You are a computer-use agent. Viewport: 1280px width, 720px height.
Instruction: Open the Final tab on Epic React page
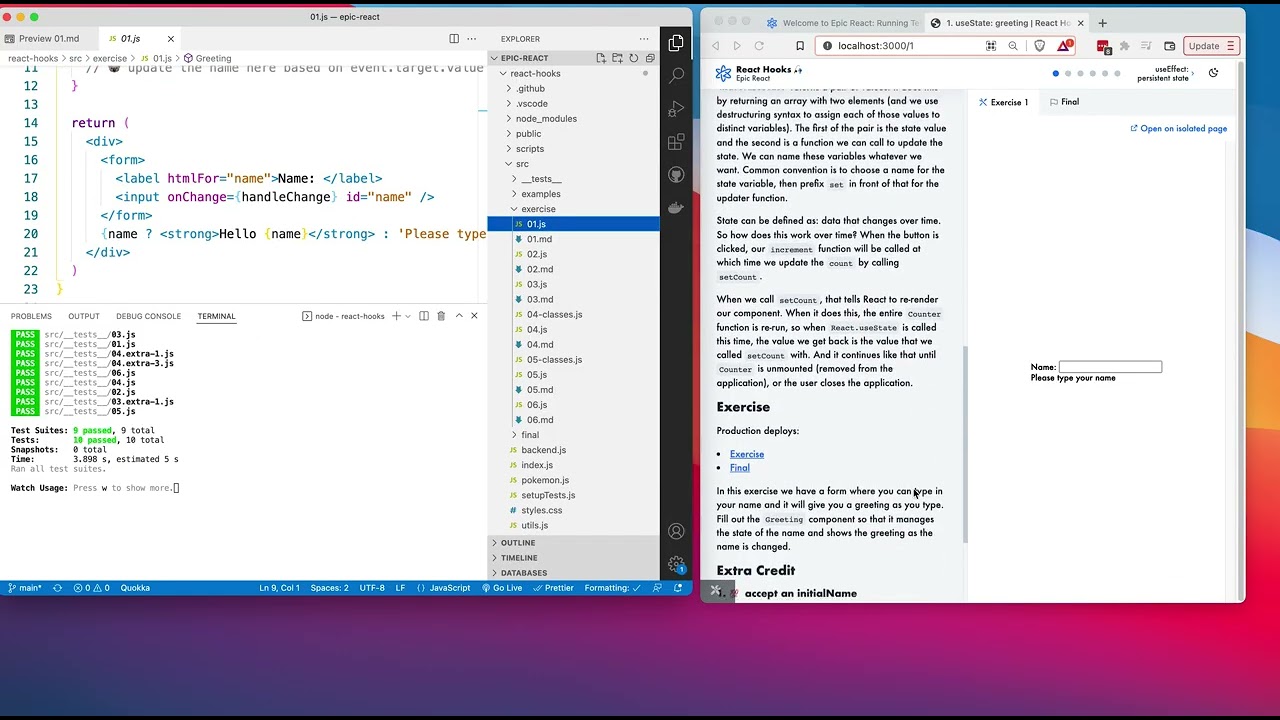pyautogui.click(x=1064, y=102)
